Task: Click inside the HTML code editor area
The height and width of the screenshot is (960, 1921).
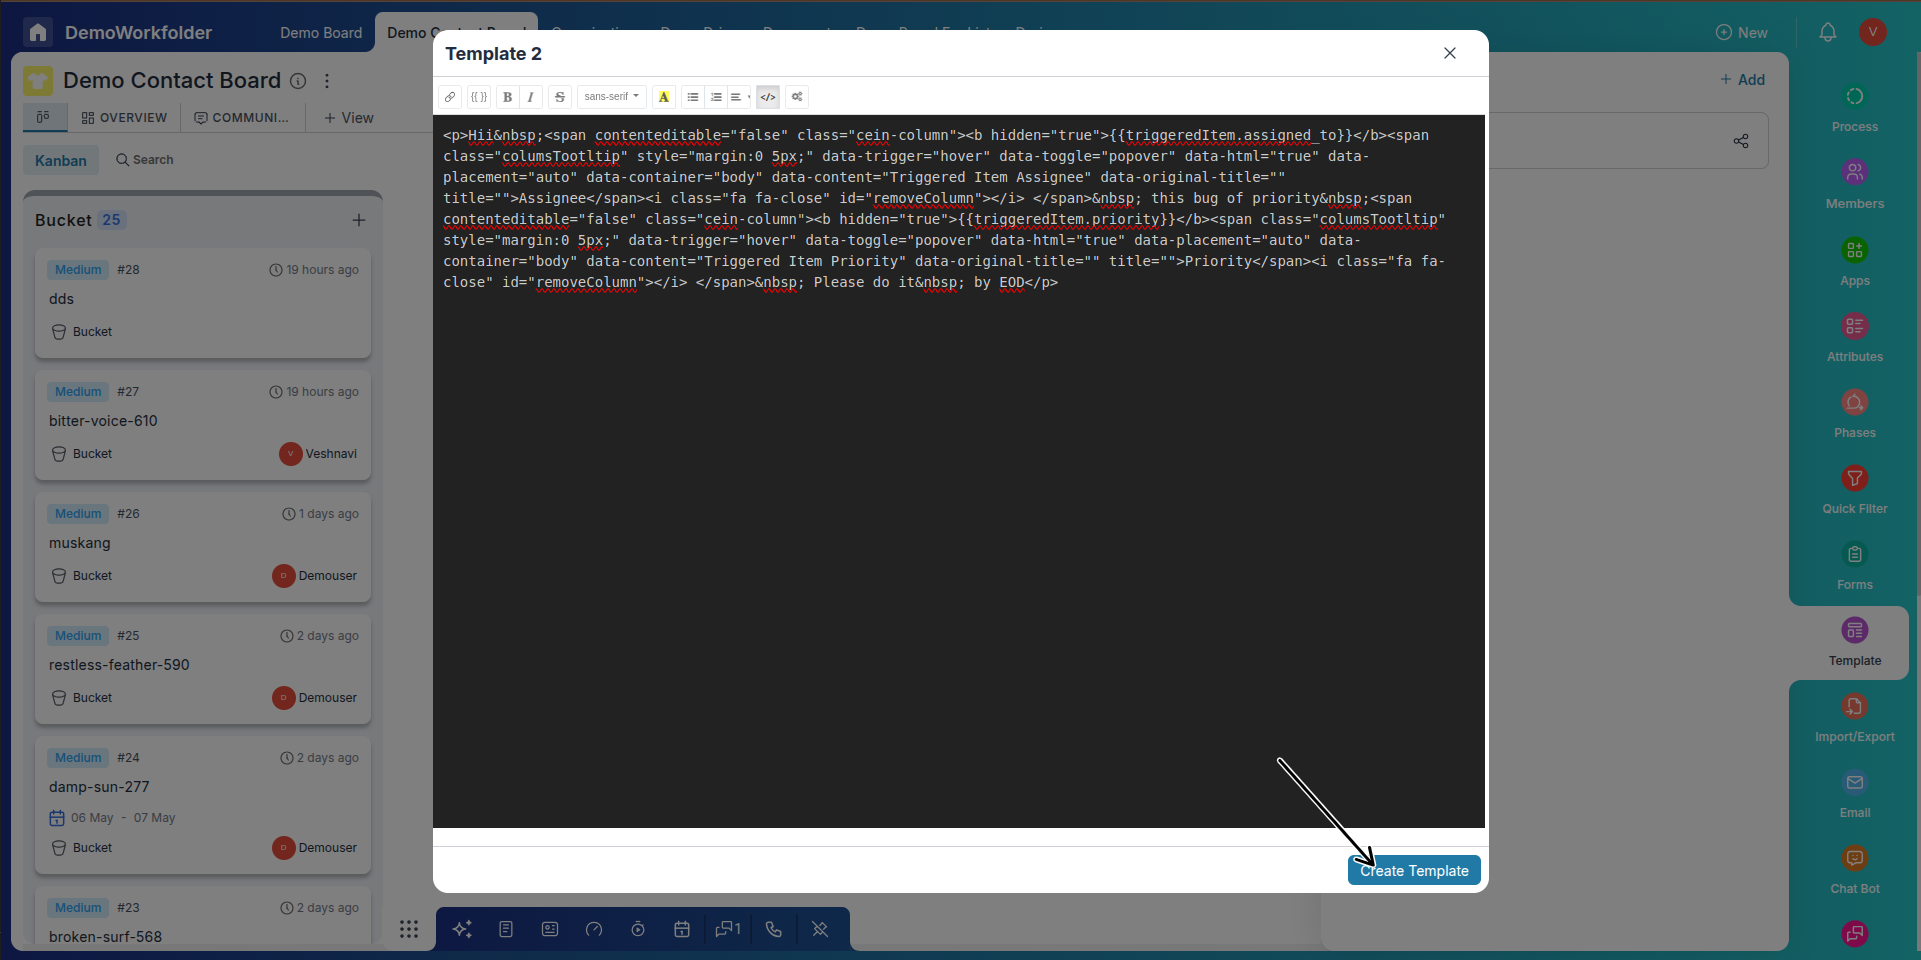Action: coord(959,471)
